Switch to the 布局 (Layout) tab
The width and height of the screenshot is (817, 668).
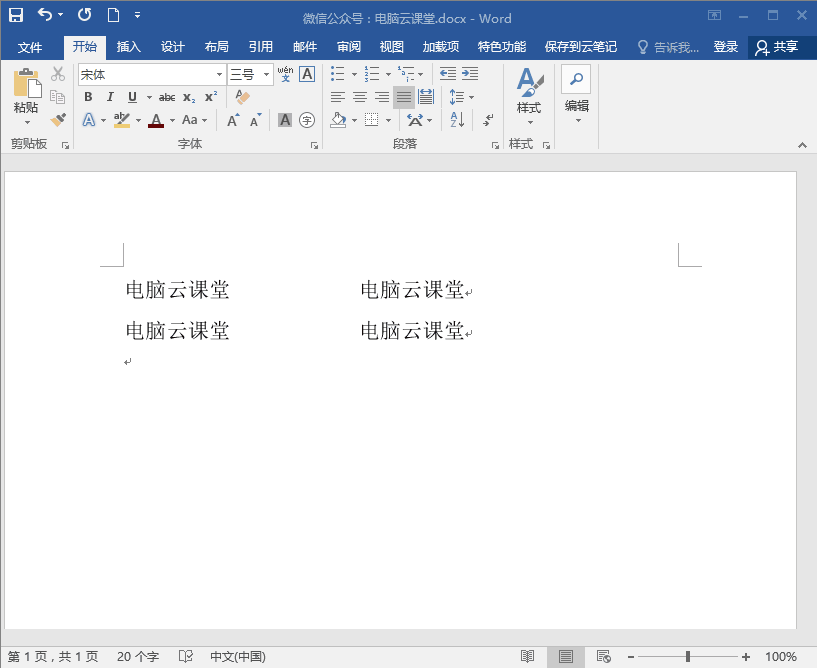click(x=216, y=47)
